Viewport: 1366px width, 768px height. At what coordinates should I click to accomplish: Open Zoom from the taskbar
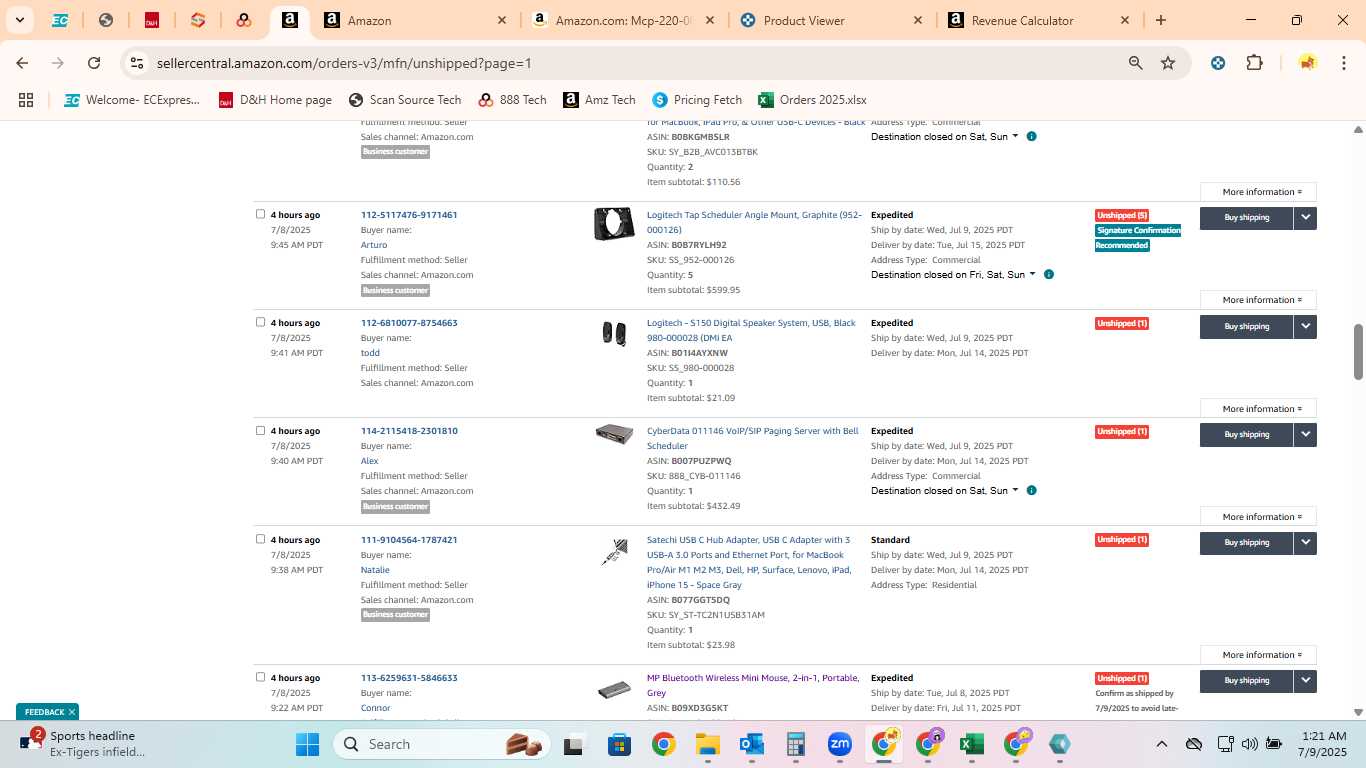click(840, 744)
